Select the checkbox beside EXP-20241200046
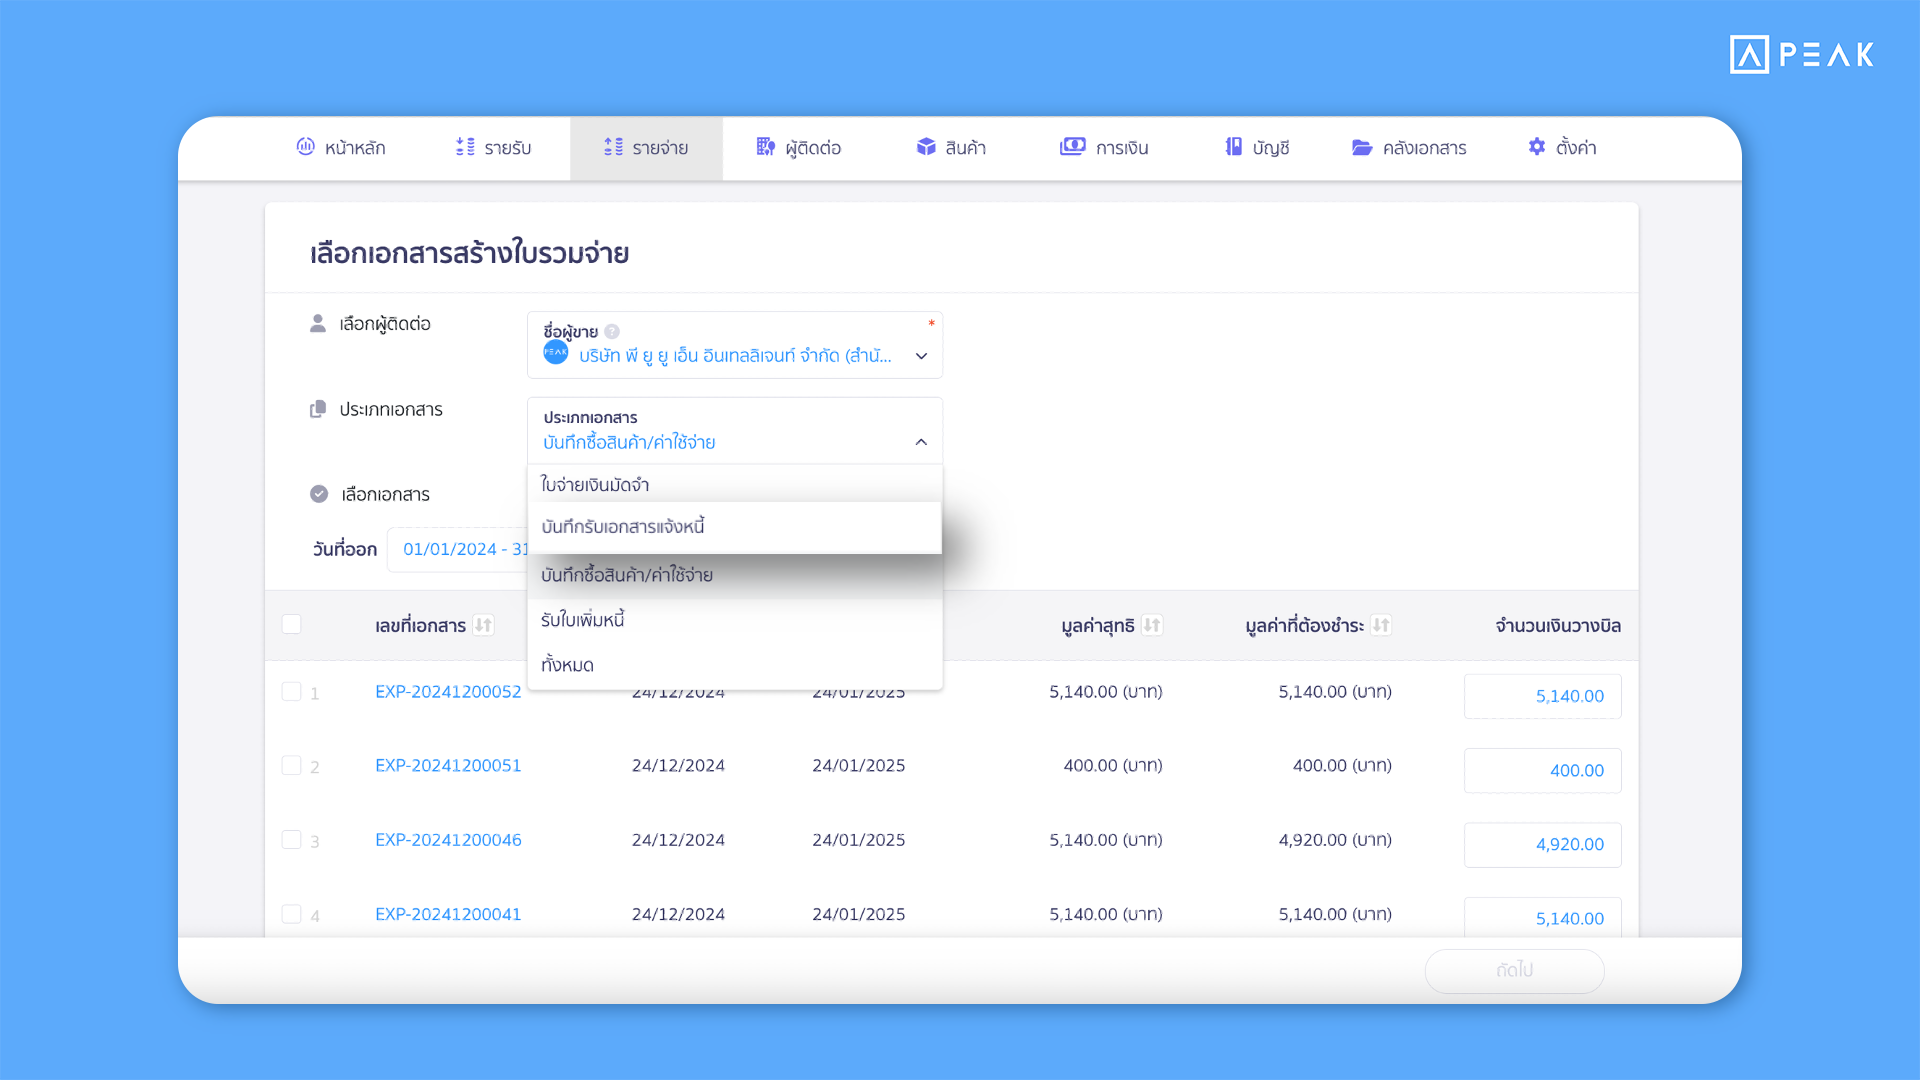The height and width of the screenshot is (1080, 1920). point(292,840)
